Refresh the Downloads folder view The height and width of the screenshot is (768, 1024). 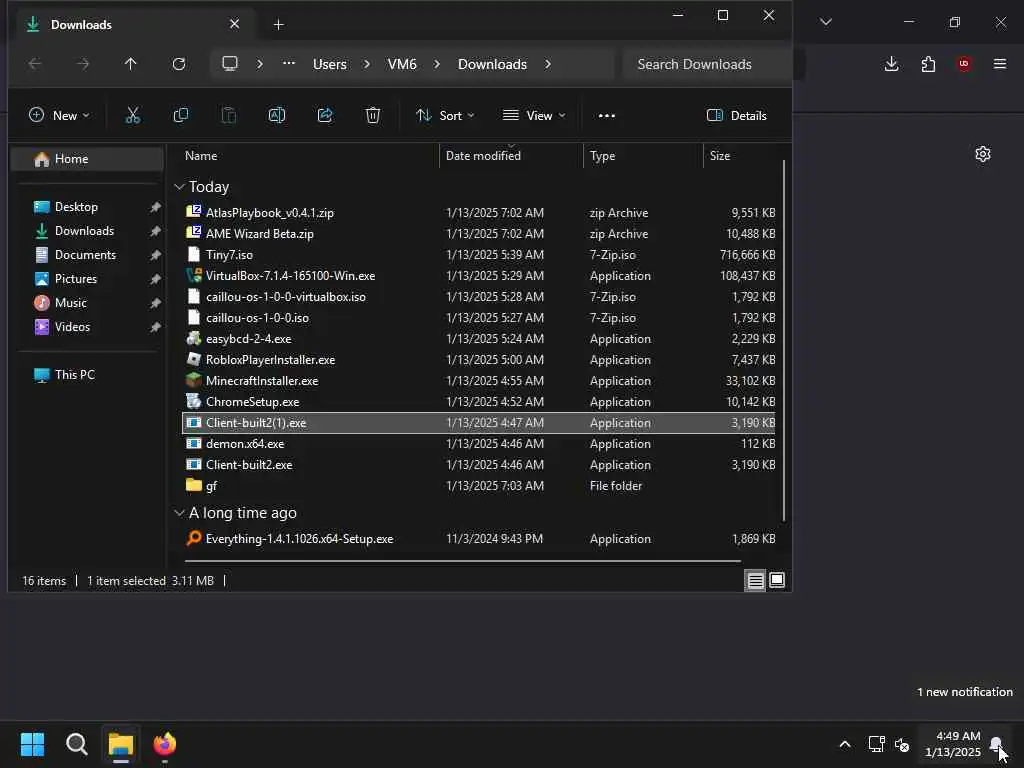179,64
